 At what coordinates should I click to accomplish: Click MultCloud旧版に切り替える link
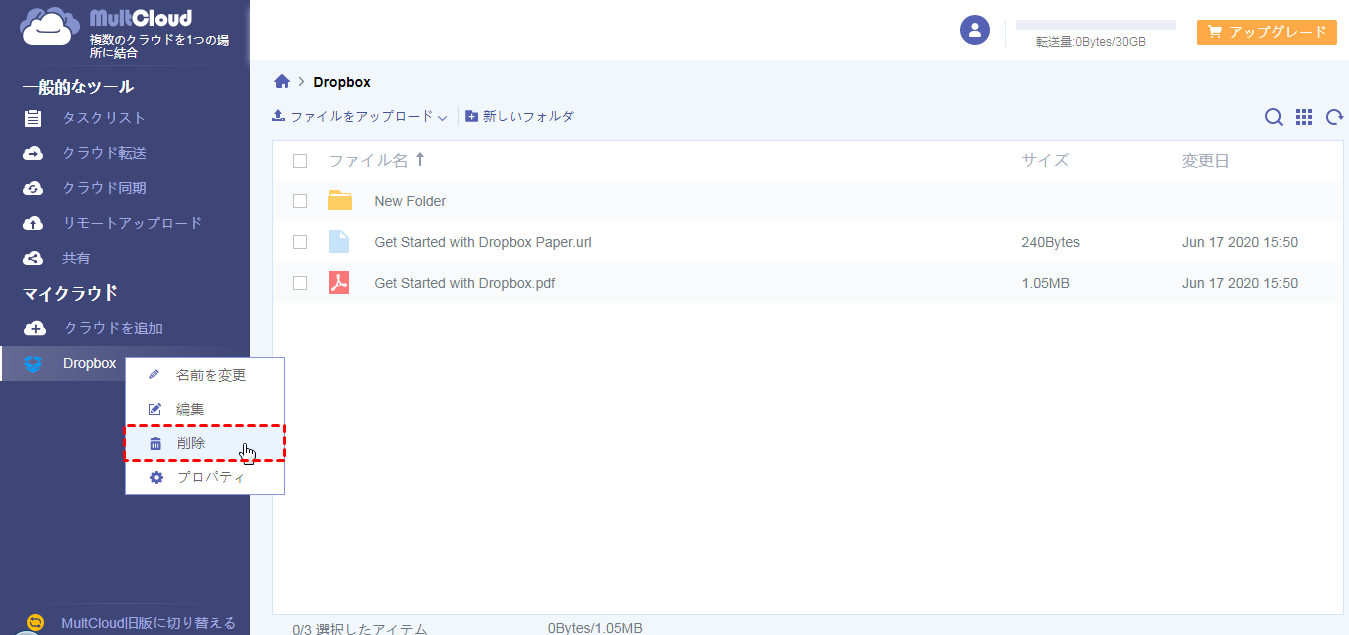(x=148, y=623)
